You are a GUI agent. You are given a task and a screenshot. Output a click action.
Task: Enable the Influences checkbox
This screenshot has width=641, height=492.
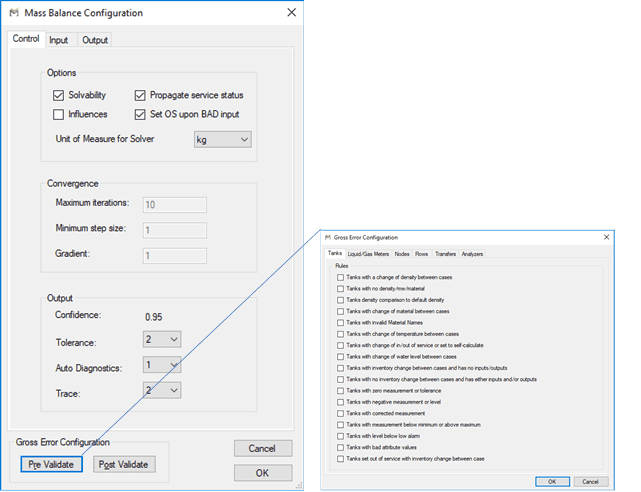click(58, 114)
